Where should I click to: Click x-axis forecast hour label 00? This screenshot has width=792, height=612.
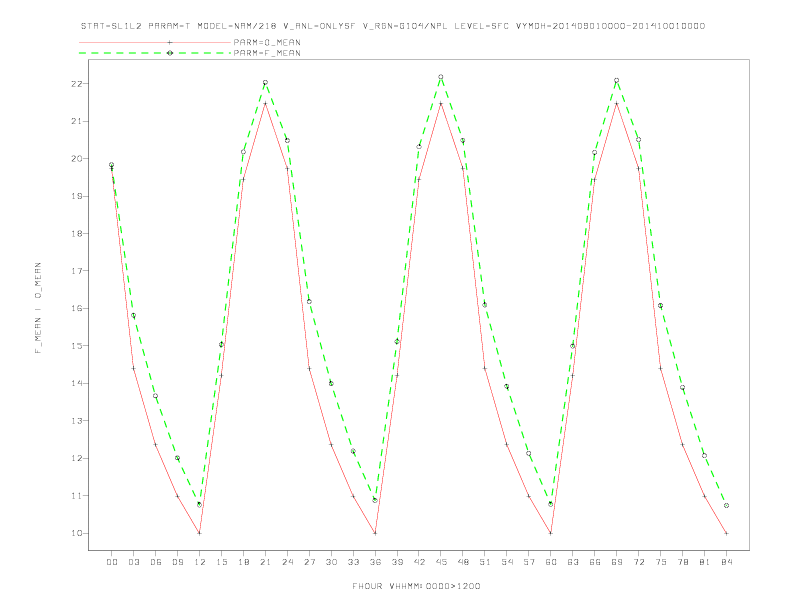112,562
